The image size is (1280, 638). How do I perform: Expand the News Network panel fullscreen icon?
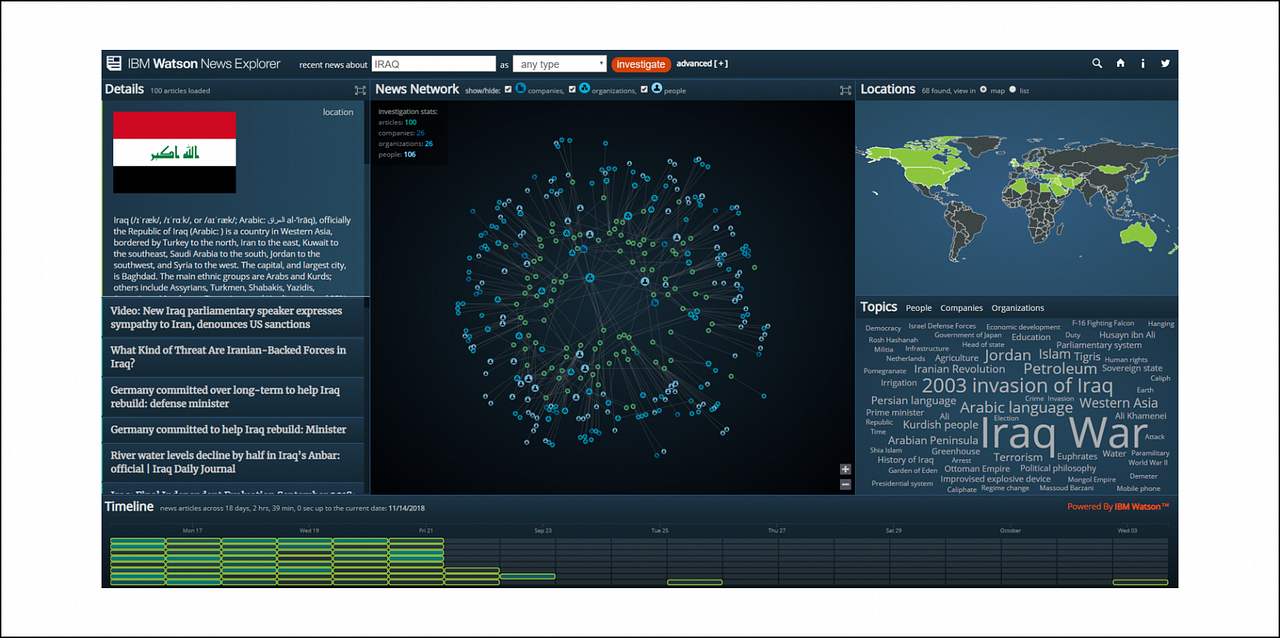tap(845, 90)
